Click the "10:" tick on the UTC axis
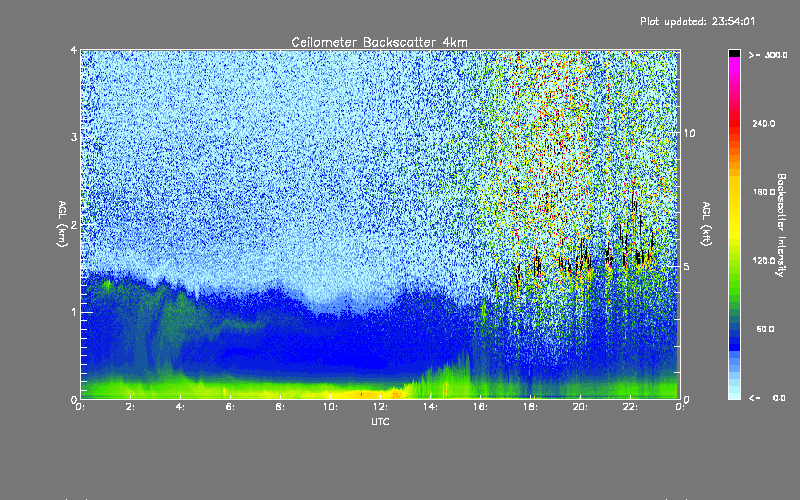The image size is (800, 500). [x=330, y=407]
